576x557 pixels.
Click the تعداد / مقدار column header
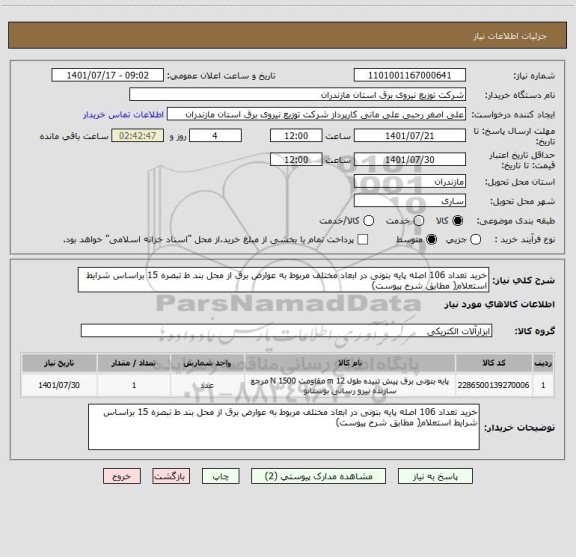tap(134, 363)
